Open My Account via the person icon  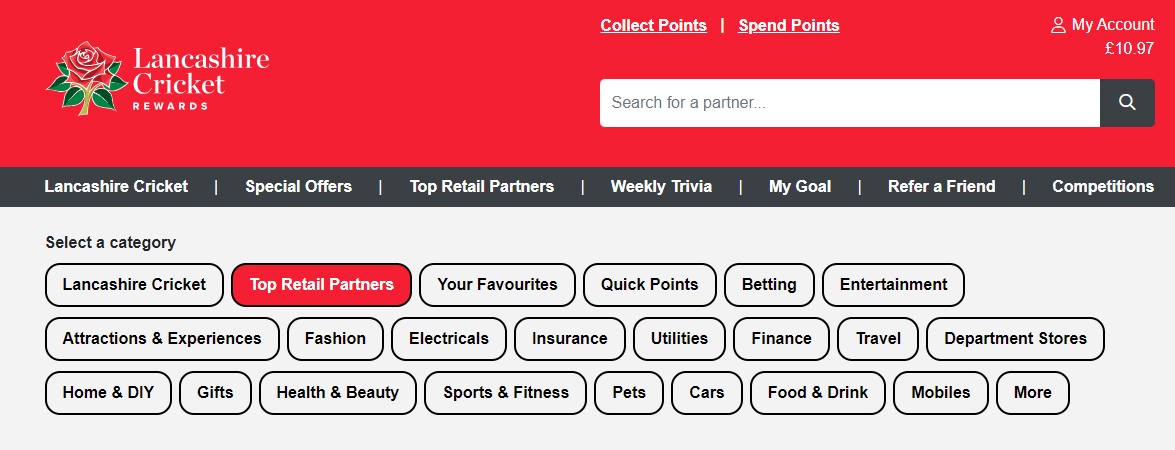[1058, 25]
